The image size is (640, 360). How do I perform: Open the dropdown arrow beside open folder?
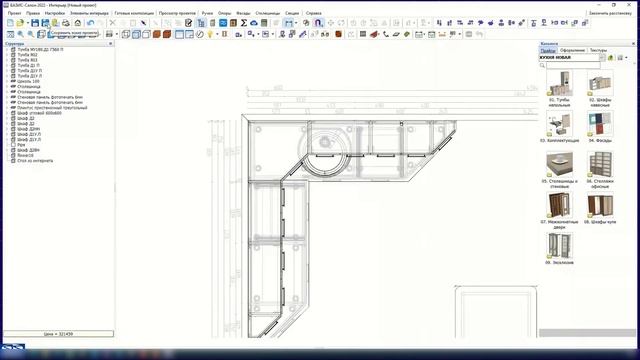click(27, 23)
